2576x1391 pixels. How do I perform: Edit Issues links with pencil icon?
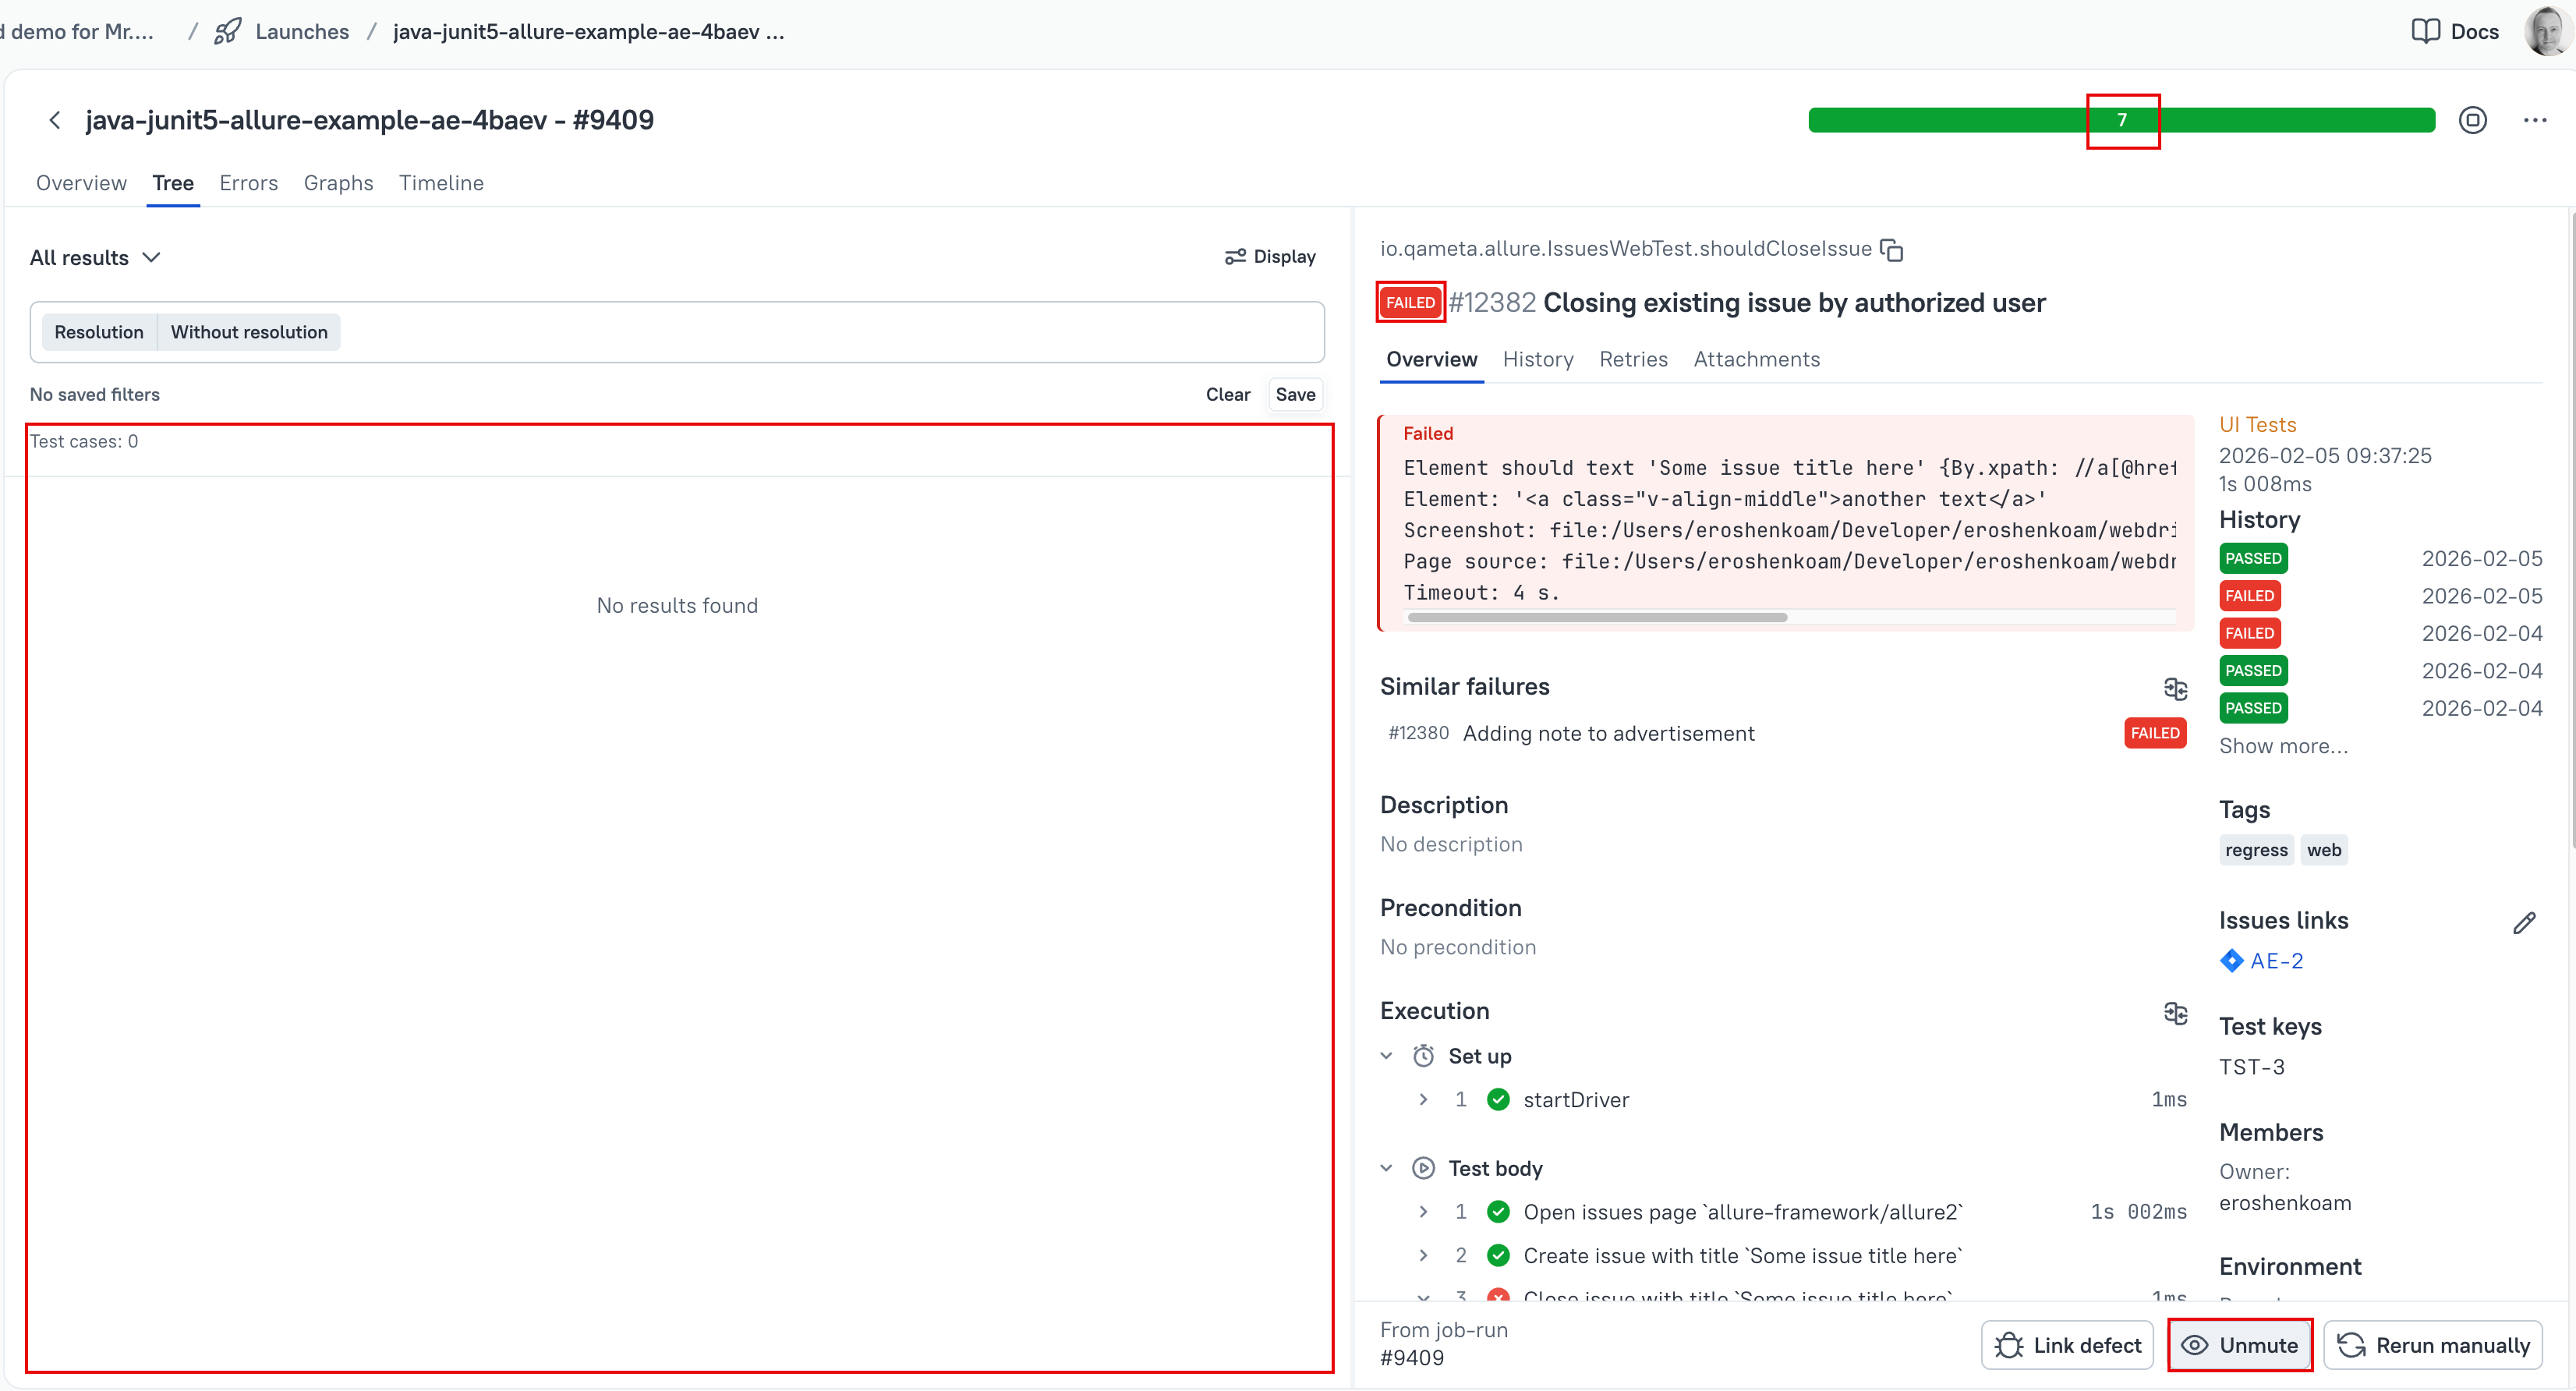(x=2524, y=922)
